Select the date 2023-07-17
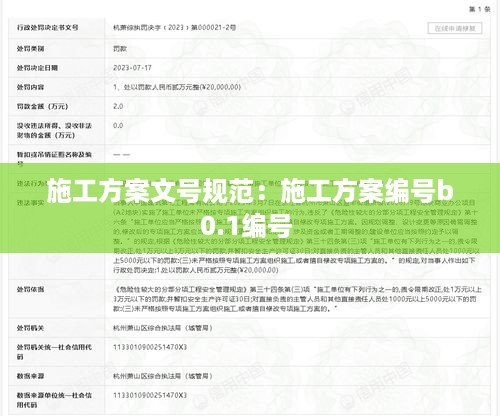 [x=132, y=68]
